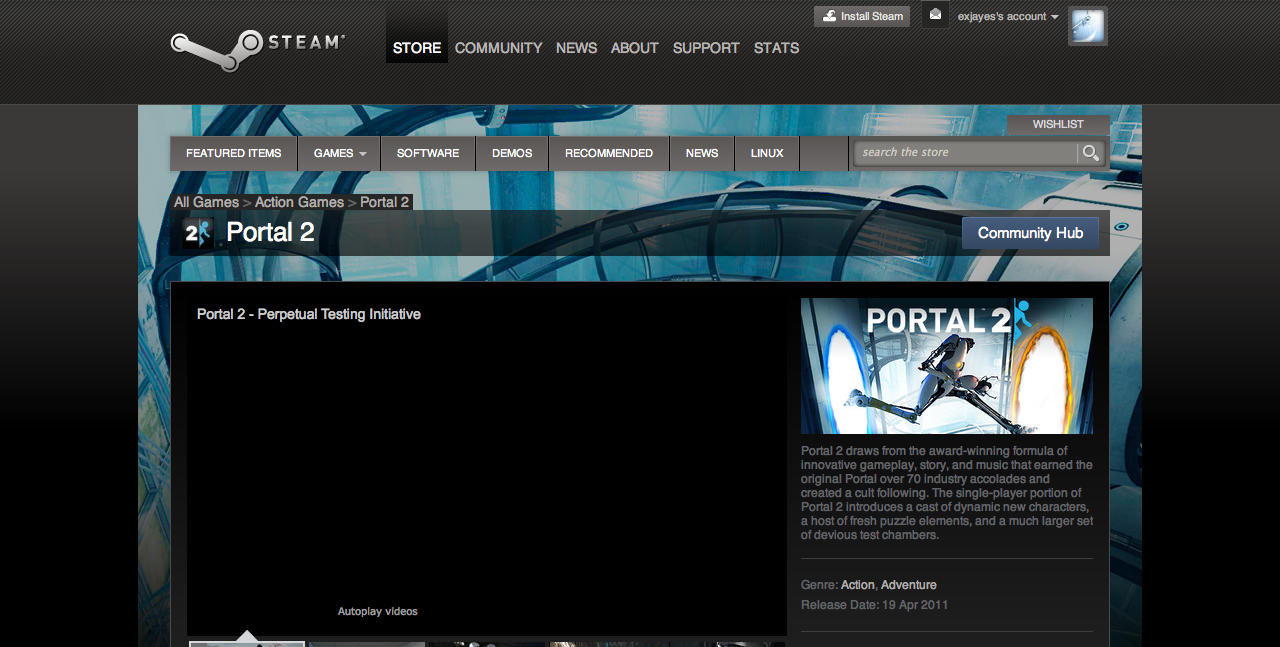This screenshot has height=647, width=1280.
Task: Expand the Games dropdown menu
Action: pos(339,153)
